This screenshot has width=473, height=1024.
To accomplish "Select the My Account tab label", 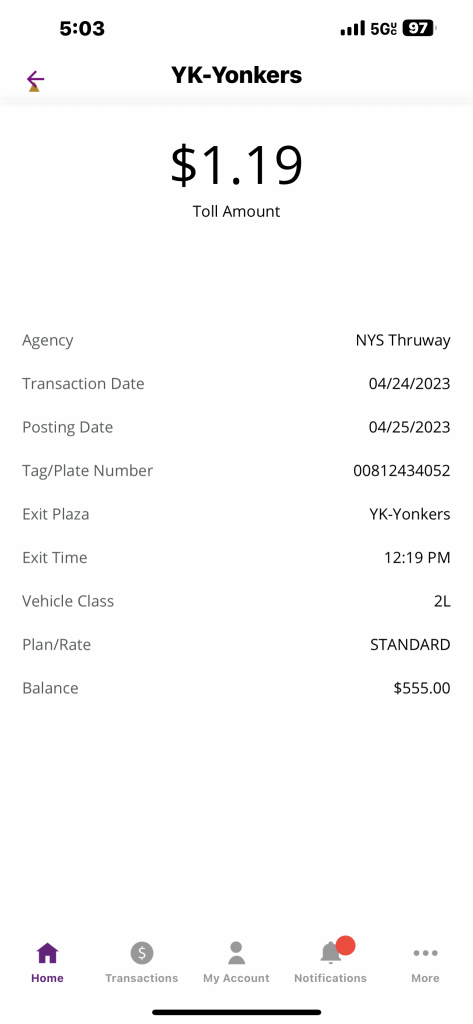I will click(x=236, y=978).
